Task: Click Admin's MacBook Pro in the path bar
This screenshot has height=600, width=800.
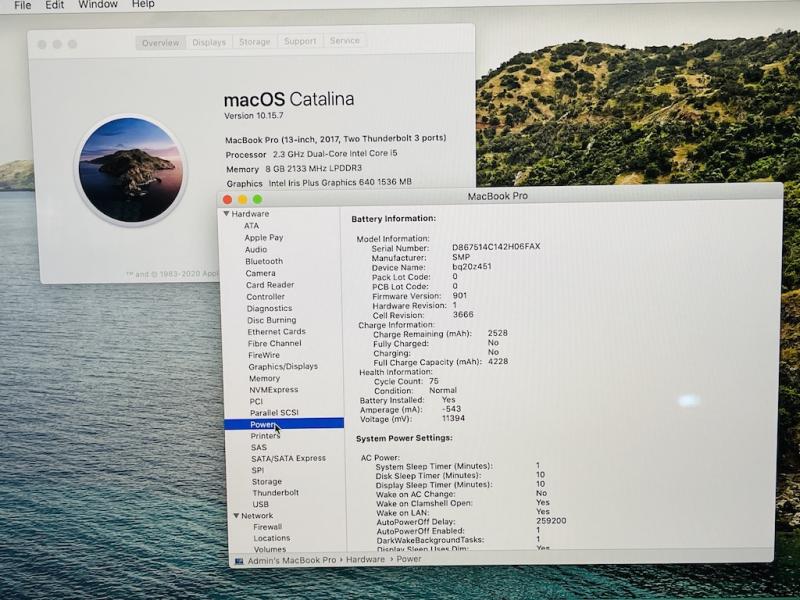Action: click(x=292, y=560)
